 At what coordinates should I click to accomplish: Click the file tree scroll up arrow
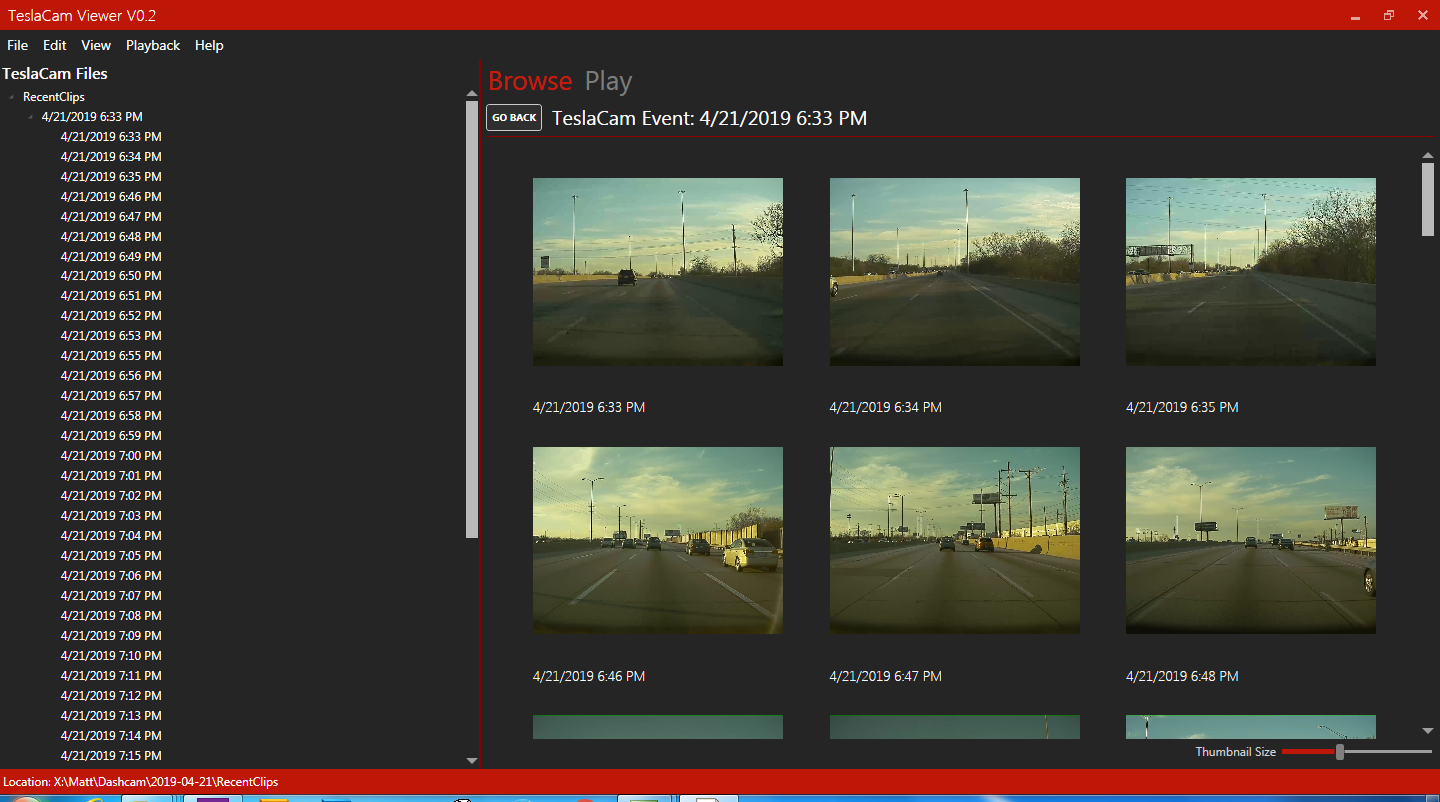pyautogui.click(x=472, y=94)
